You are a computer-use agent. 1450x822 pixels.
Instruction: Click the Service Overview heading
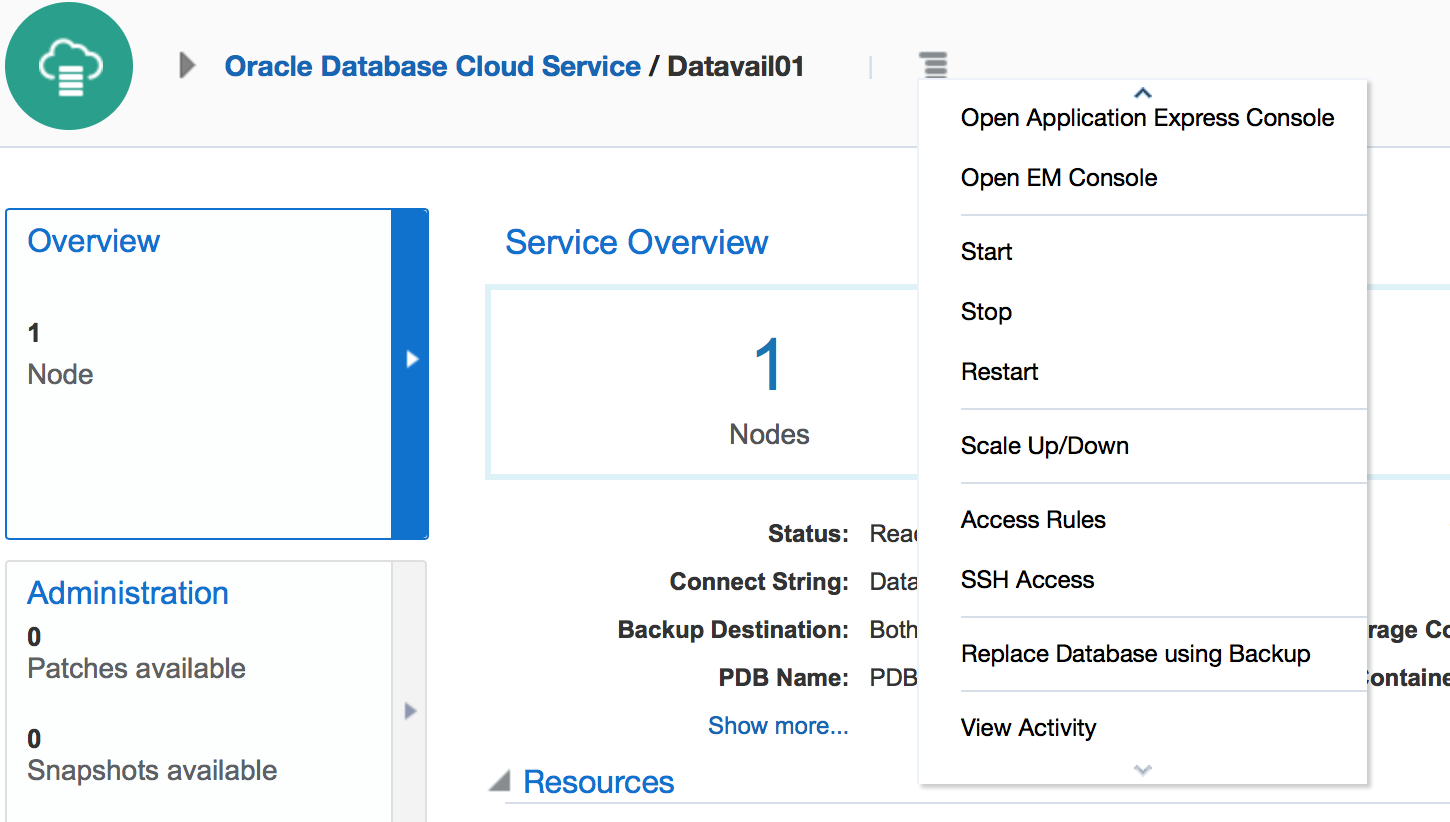pyautogui.click(x=637, y=242)
